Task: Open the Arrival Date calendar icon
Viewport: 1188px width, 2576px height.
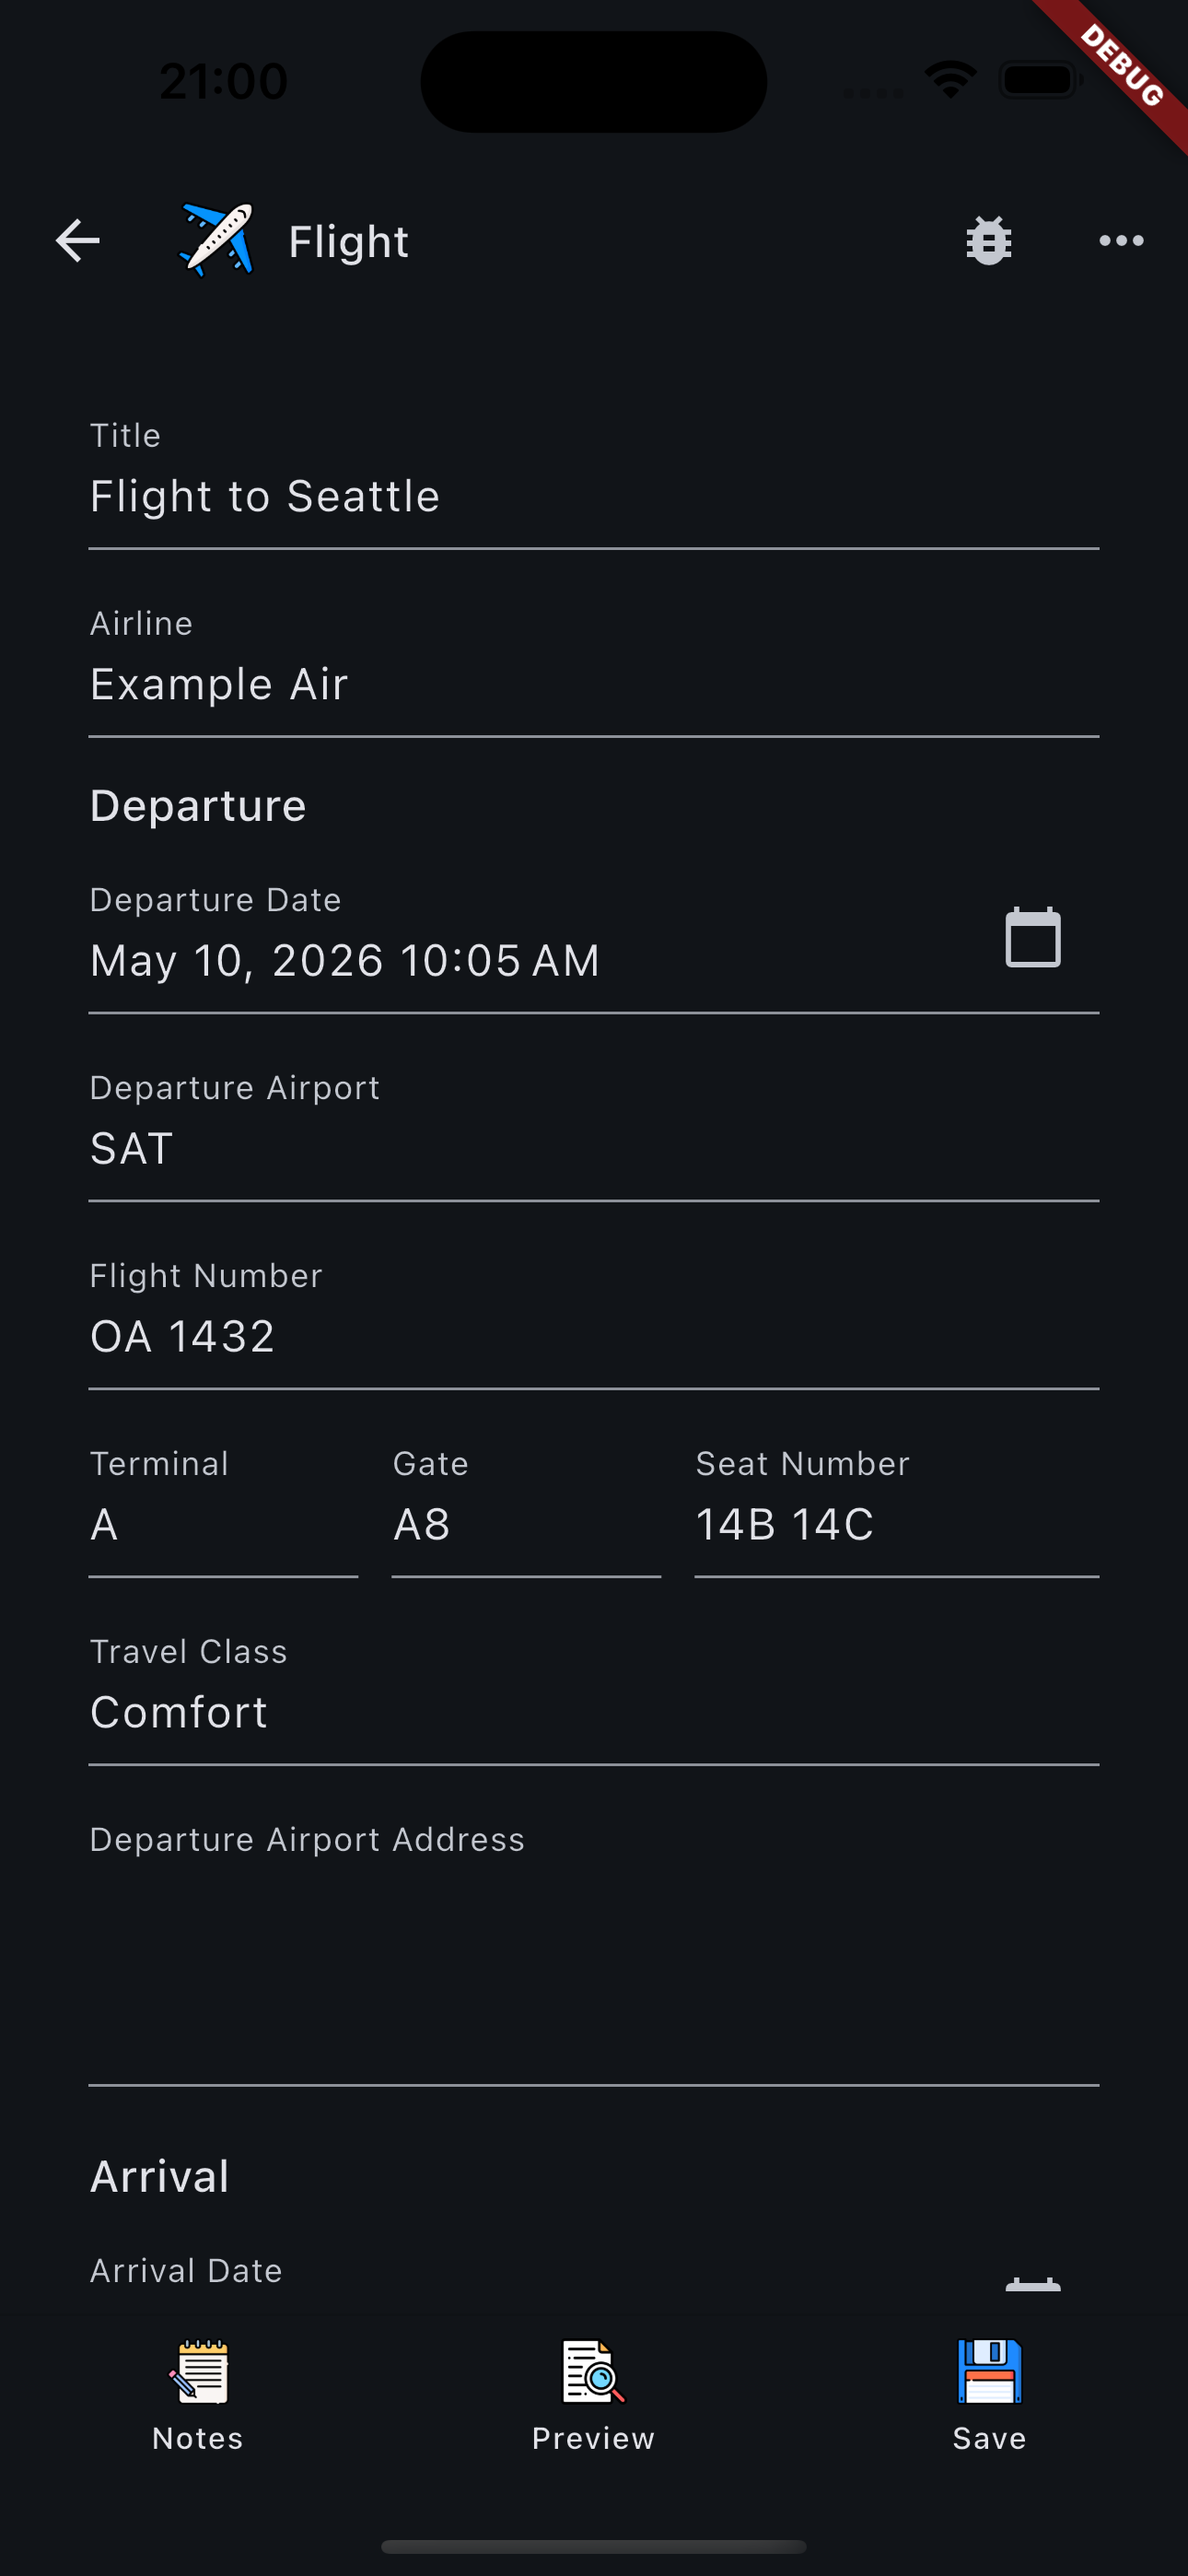Action: point(1033,2284)
